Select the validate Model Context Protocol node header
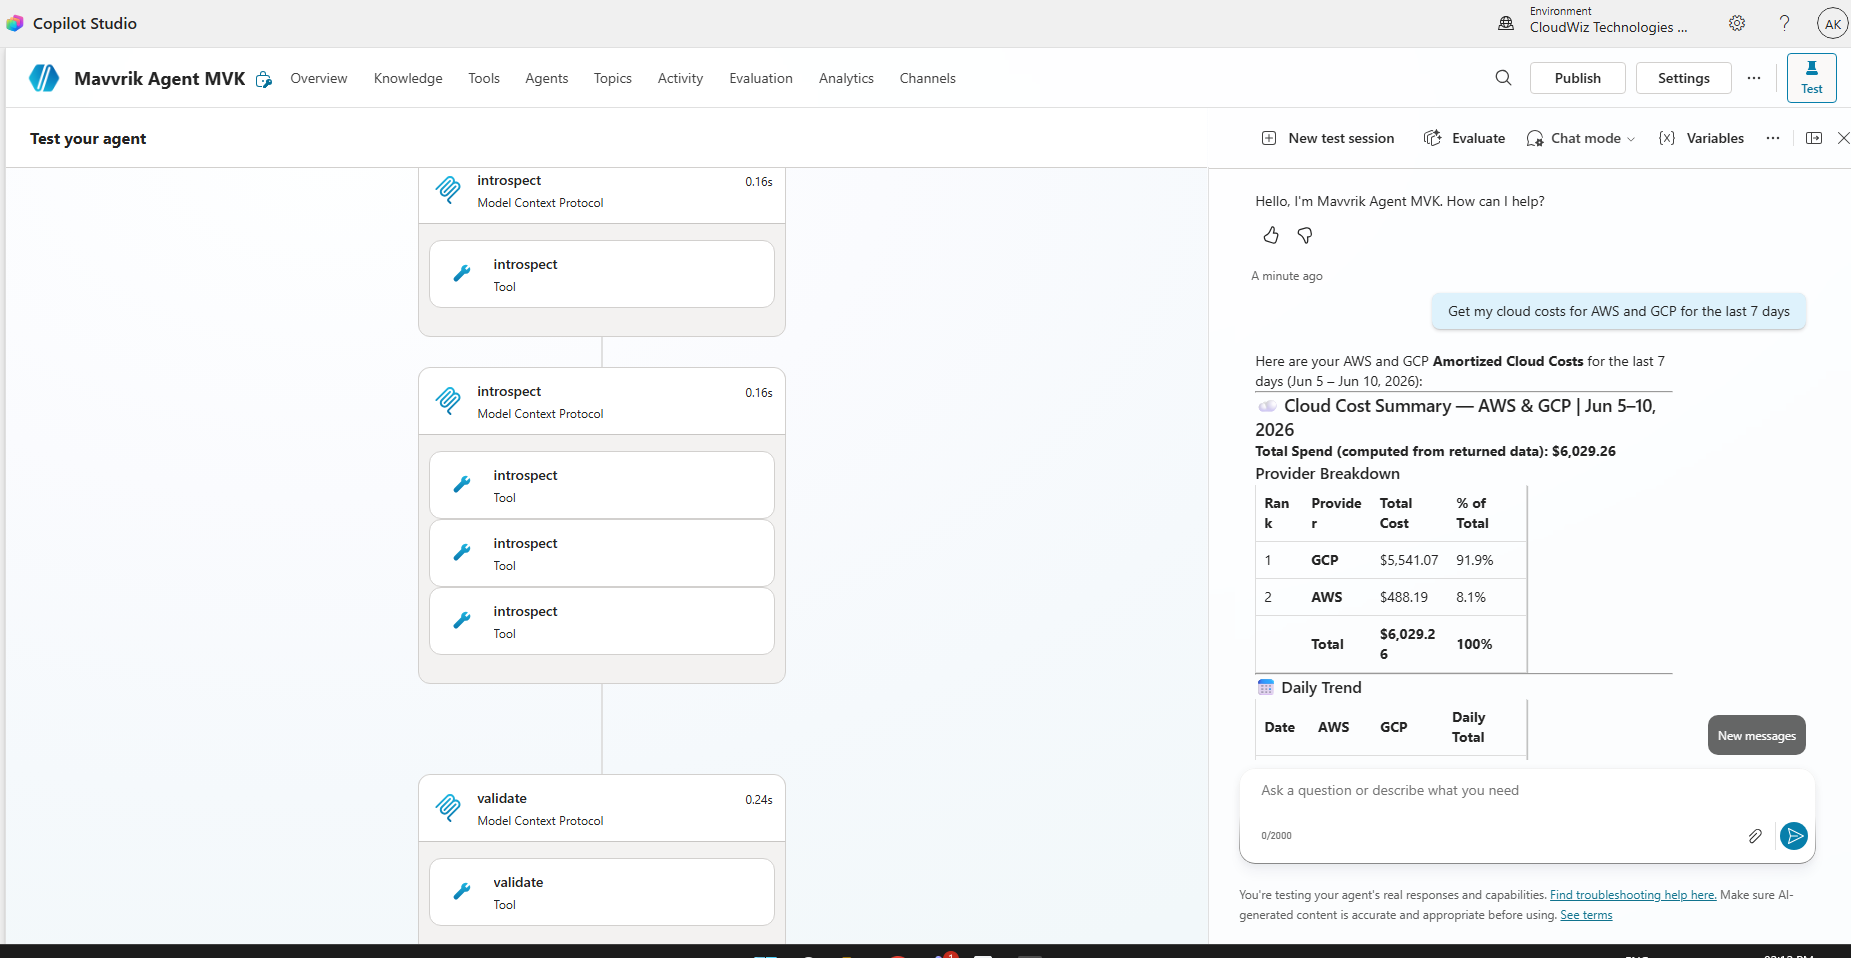 tap(602, 808)
